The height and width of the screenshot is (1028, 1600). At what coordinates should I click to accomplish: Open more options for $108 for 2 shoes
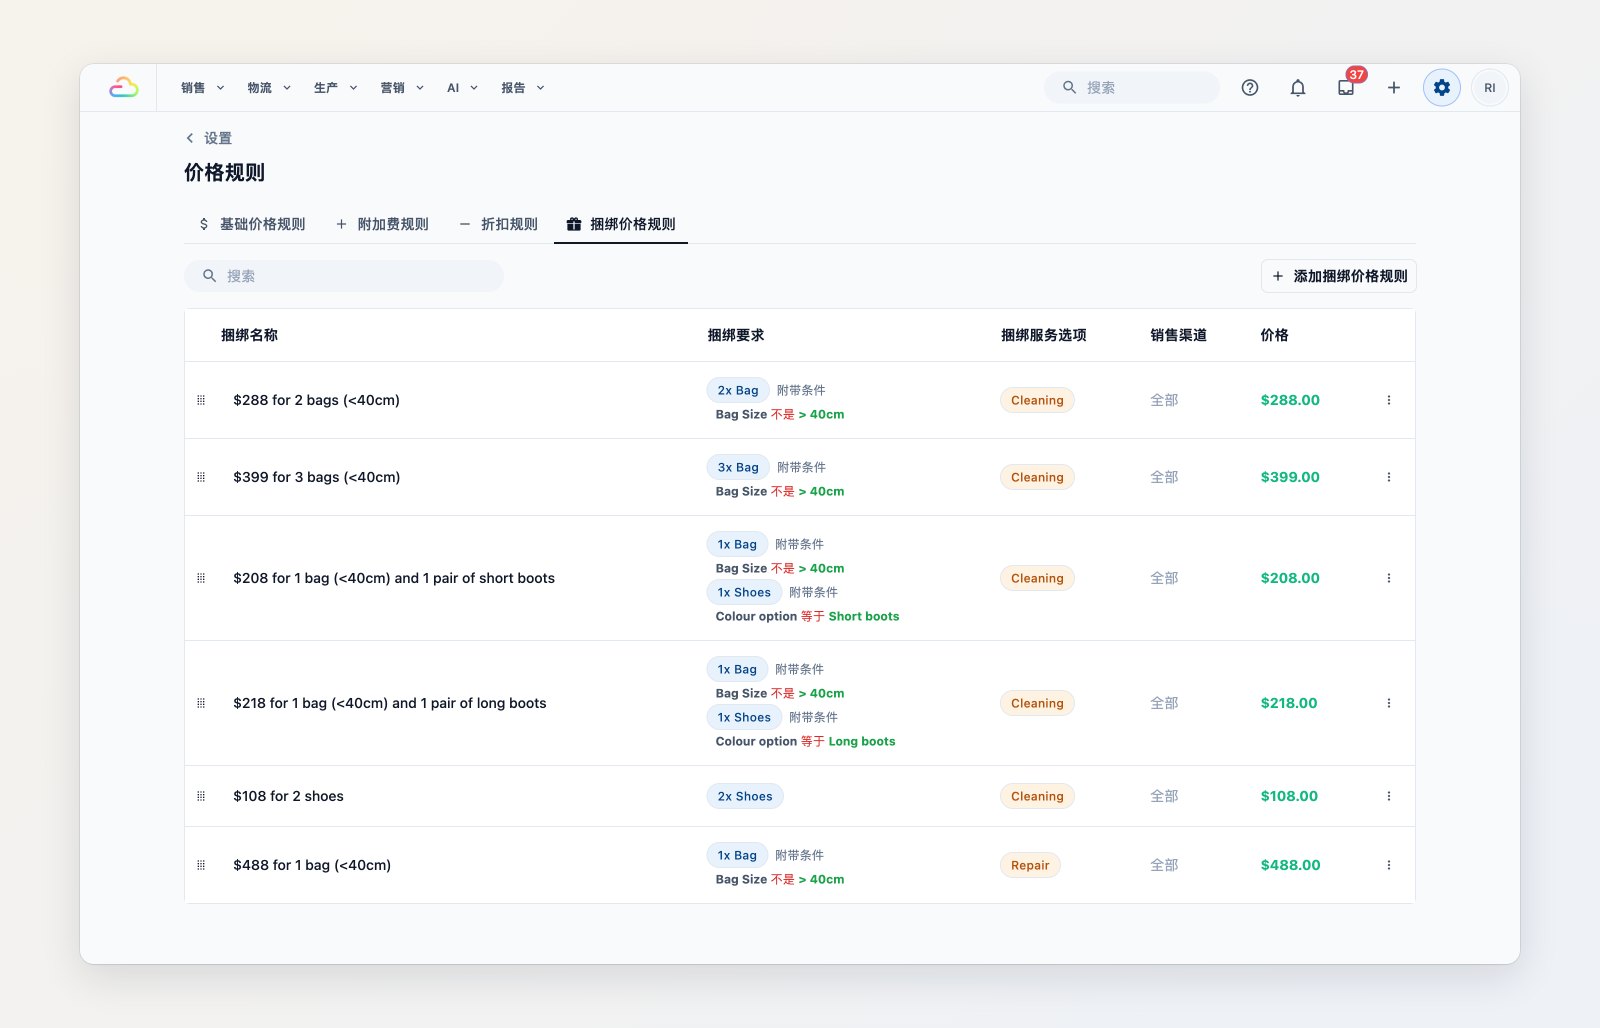click(x=1389, y=796)
